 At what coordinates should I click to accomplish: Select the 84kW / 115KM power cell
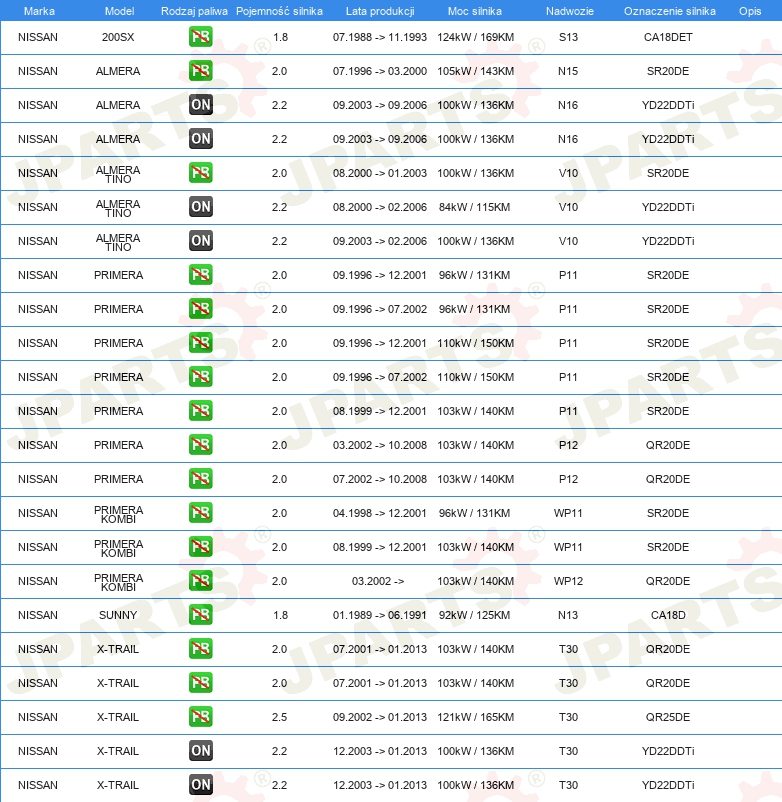click(x=475, y=207)
